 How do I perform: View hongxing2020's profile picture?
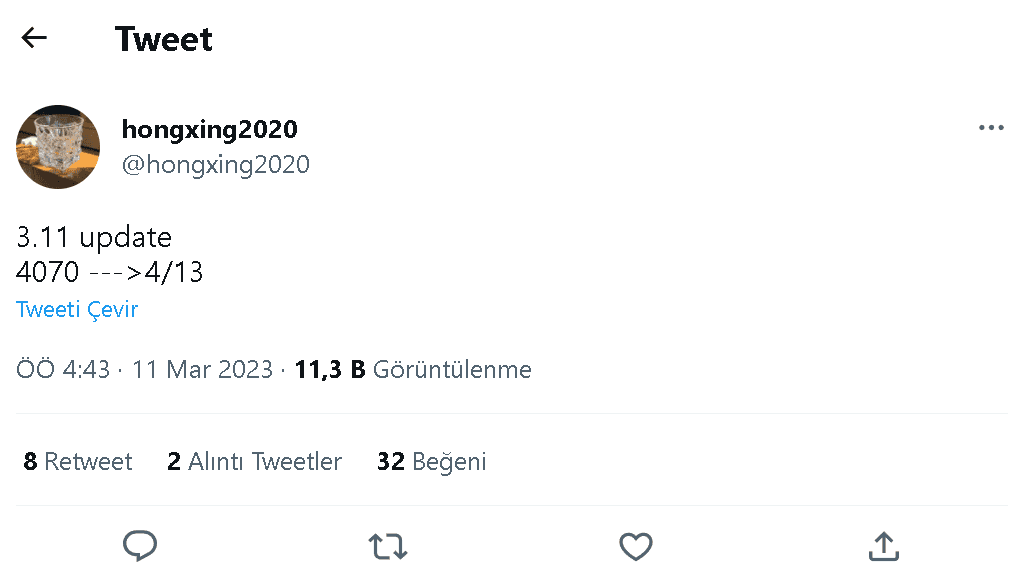point(57,147)
